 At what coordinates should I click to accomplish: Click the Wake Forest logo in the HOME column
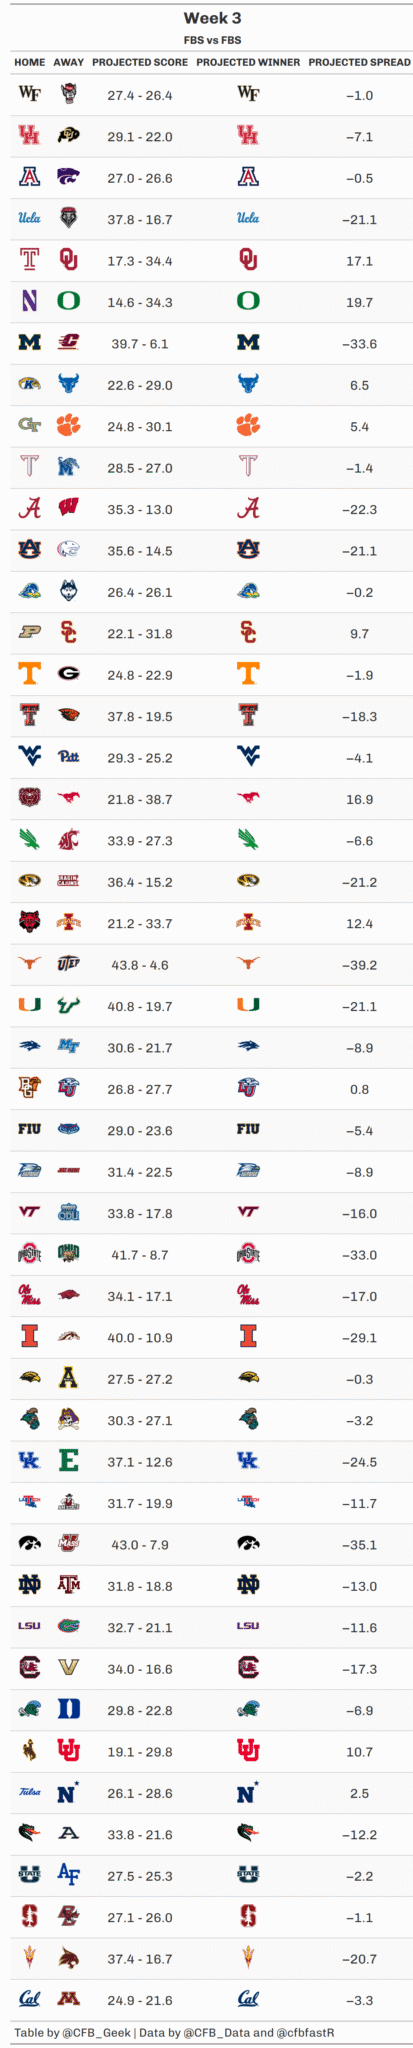pyautogui.click(x=29, y=94)
